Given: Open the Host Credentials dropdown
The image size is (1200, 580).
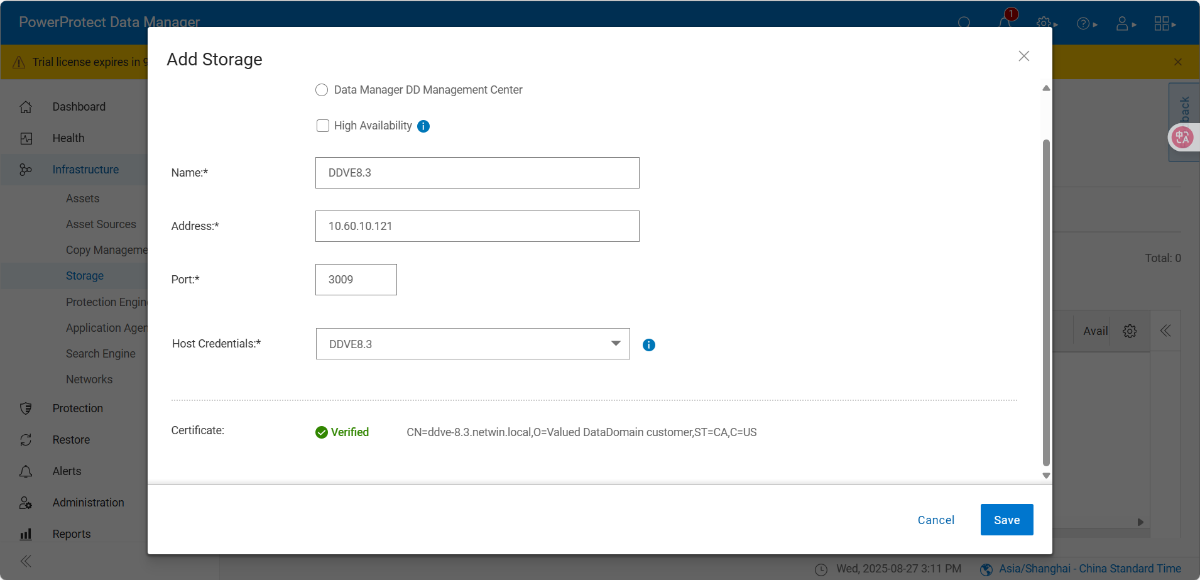Looking at the screenshot, I should click(x=473, y=344).
